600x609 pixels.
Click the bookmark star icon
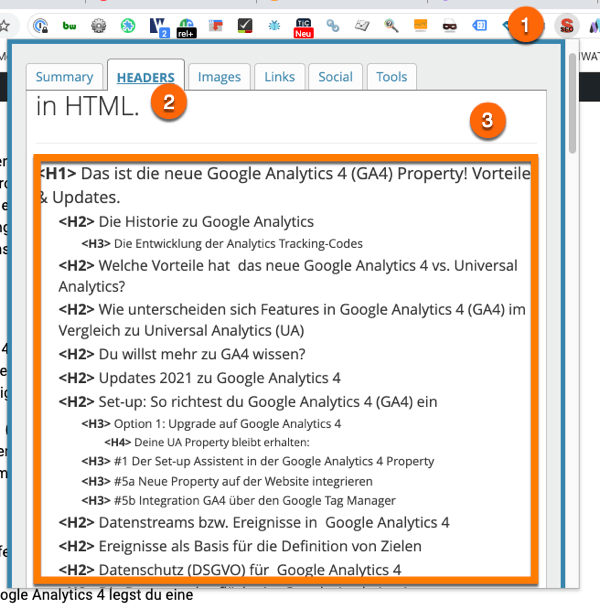click(4, 26)
